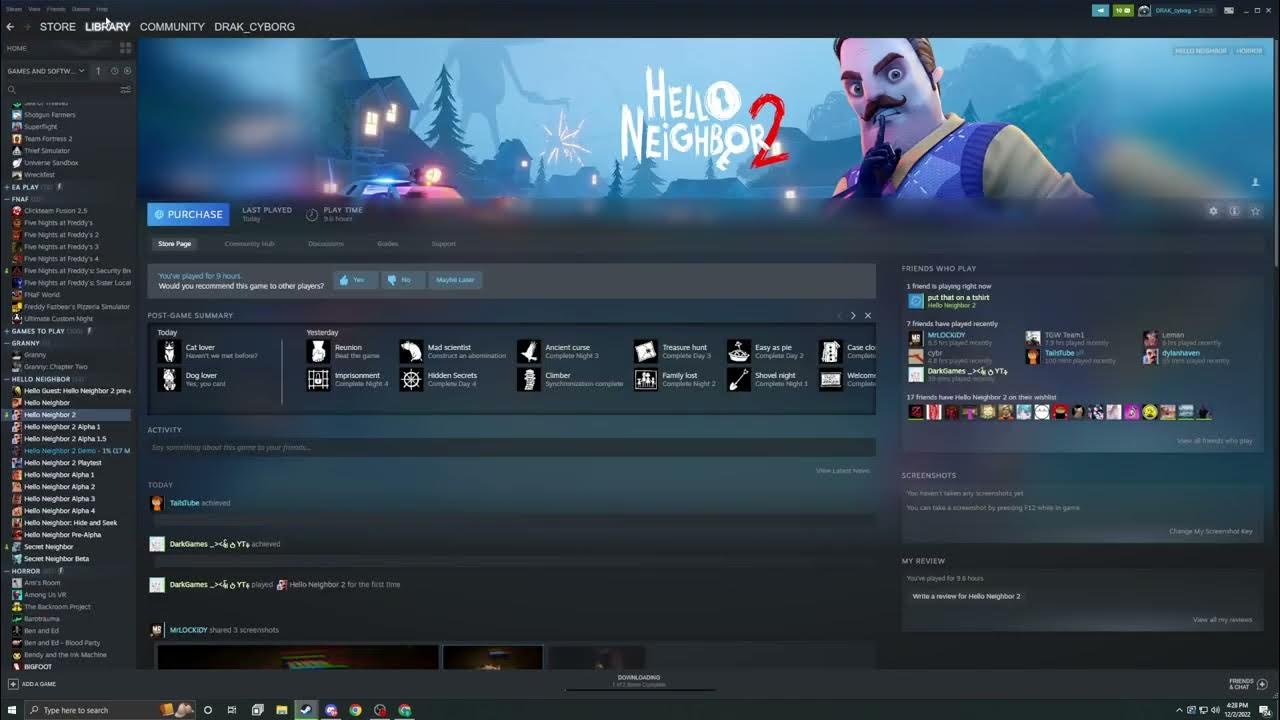Open advanced filter sliders beside library search
The height and width of the screenshot is (720, 1280).
[x=126, y=89]
